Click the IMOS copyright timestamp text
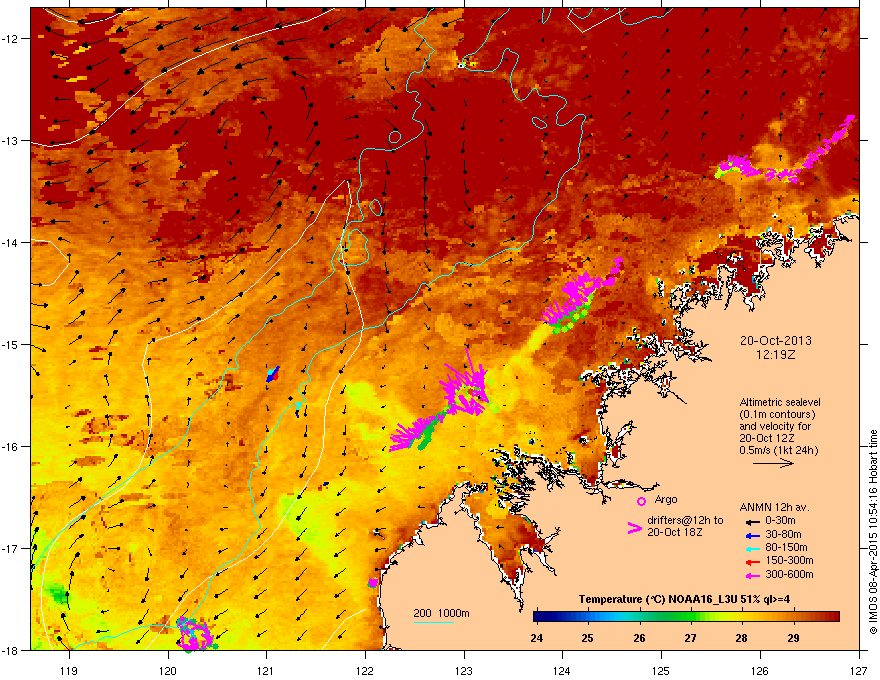 [873, 532]
